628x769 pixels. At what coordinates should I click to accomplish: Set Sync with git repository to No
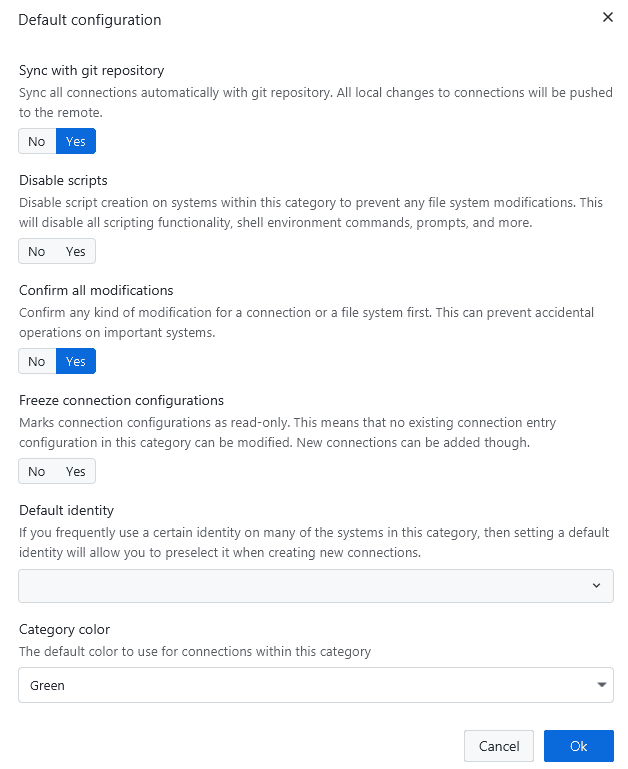pos(37,142)
